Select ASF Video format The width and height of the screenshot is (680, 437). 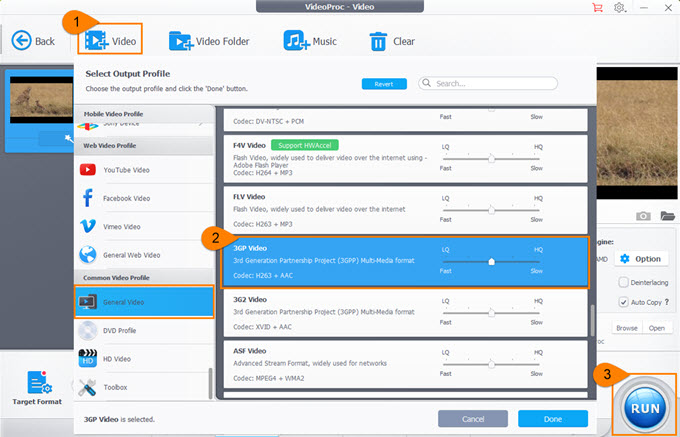click(405, 364)
